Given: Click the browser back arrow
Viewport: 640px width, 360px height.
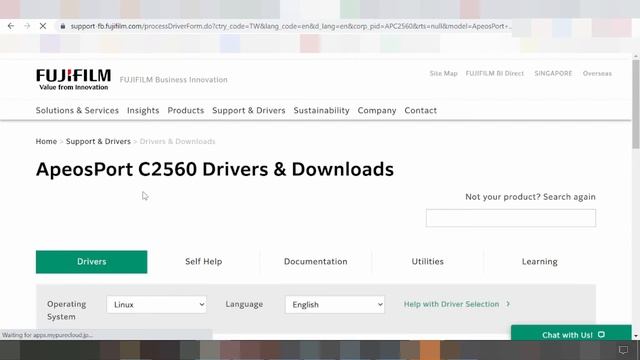Looking at the screenshot, I should (x=11, y=26).
